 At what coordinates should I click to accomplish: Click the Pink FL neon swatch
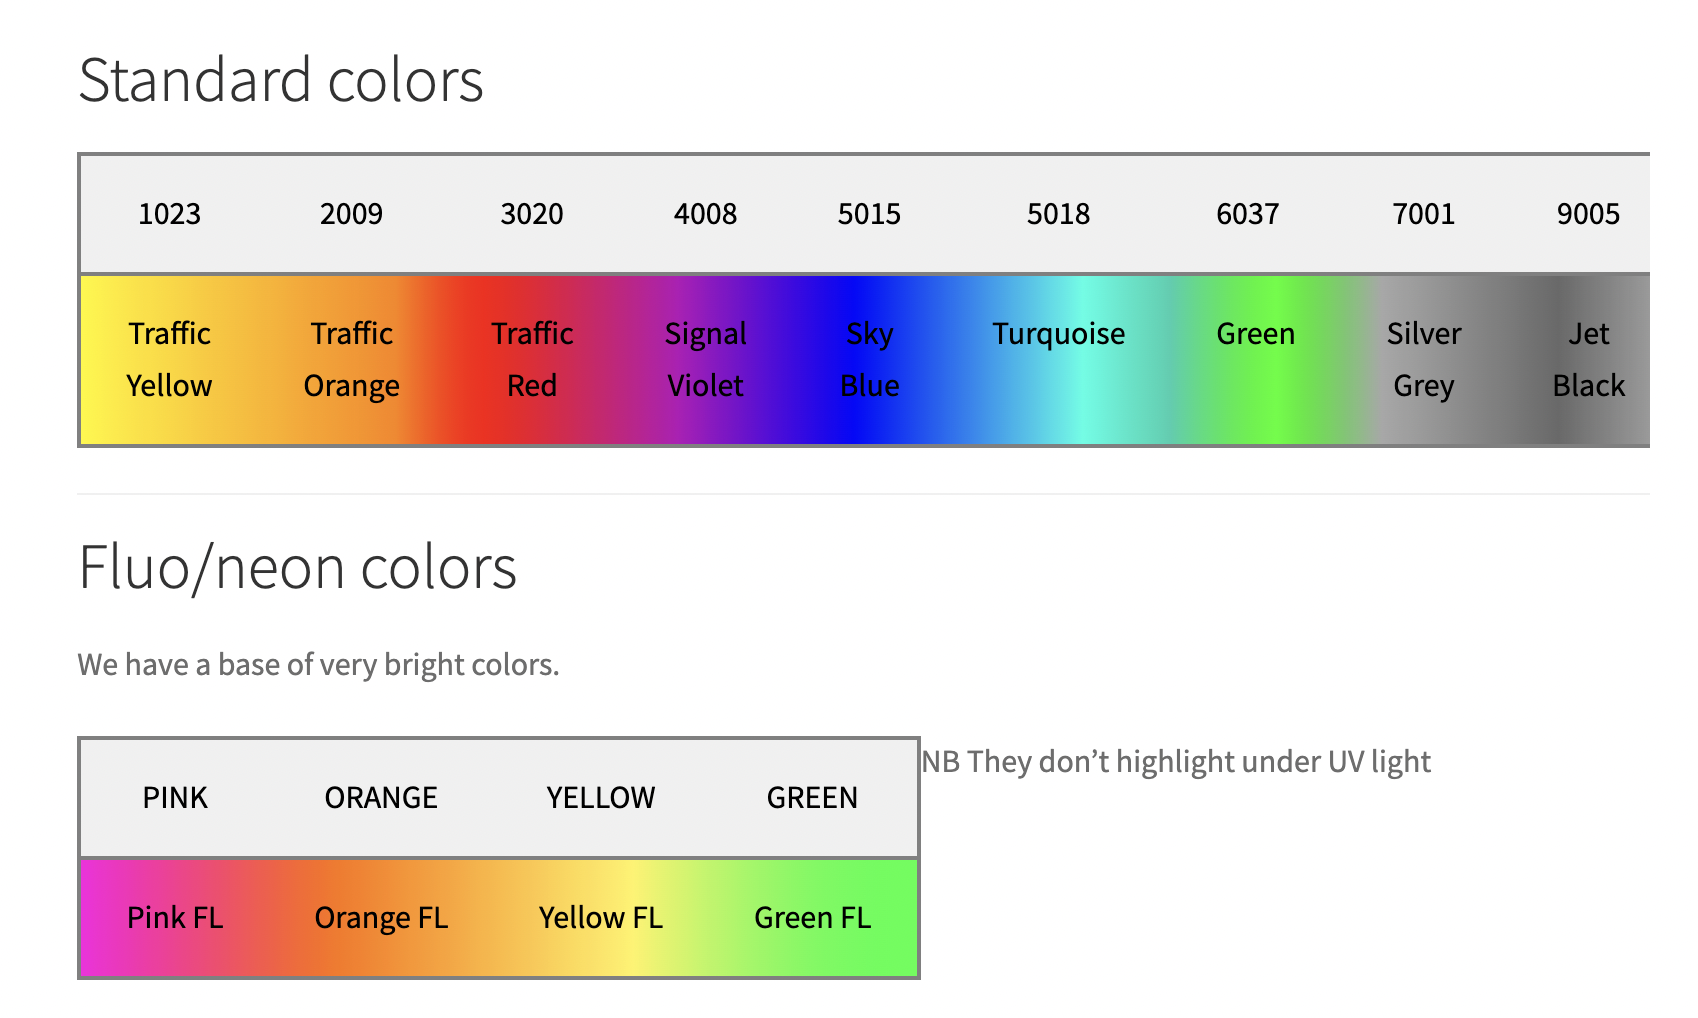175,917
